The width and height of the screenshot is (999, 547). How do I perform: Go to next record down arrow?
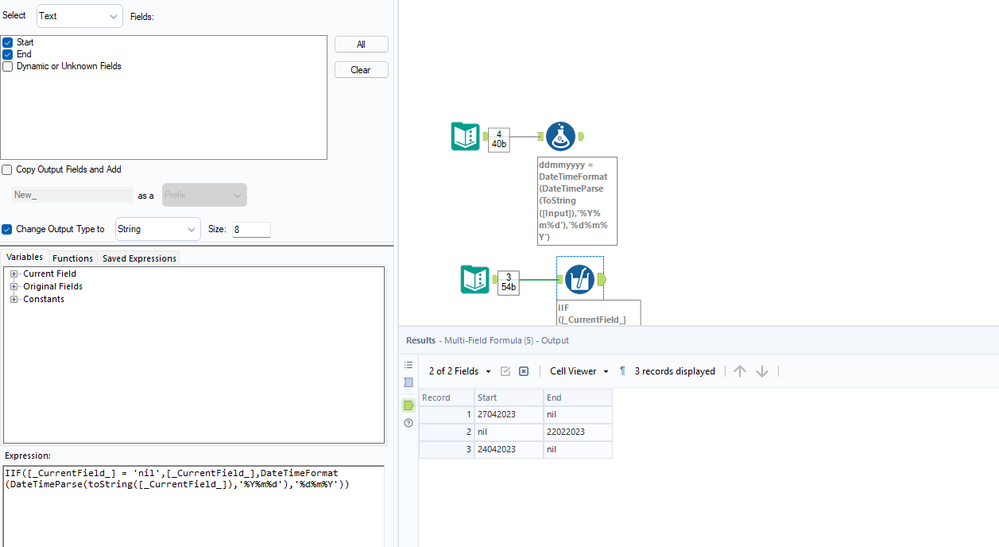[762, 371]
